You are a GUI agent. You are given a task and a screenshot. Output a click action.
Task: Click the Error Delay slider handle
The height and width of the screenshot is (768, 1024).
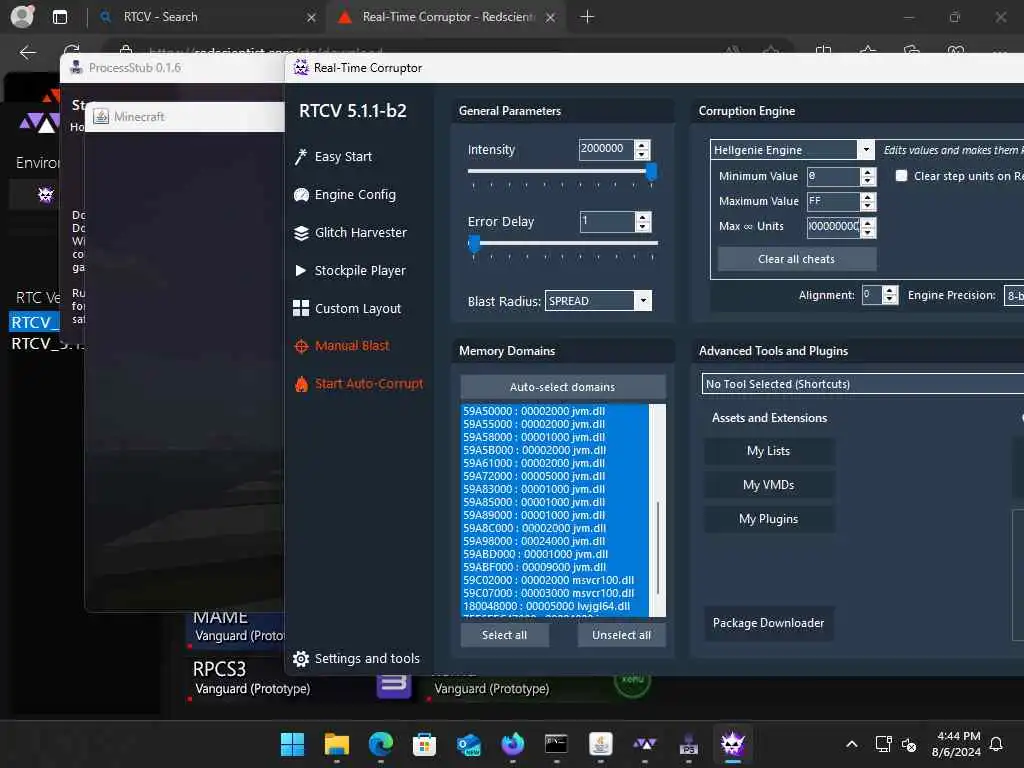(474, 244)
